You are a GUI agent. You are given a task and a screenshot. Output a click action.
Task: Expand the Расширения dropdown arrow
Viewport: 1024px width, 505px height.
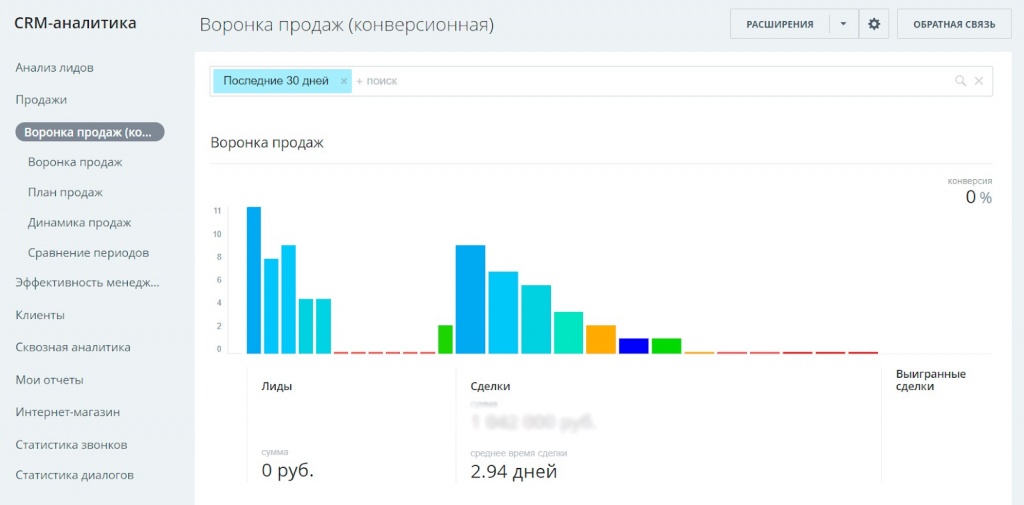(x=844, y=24)
